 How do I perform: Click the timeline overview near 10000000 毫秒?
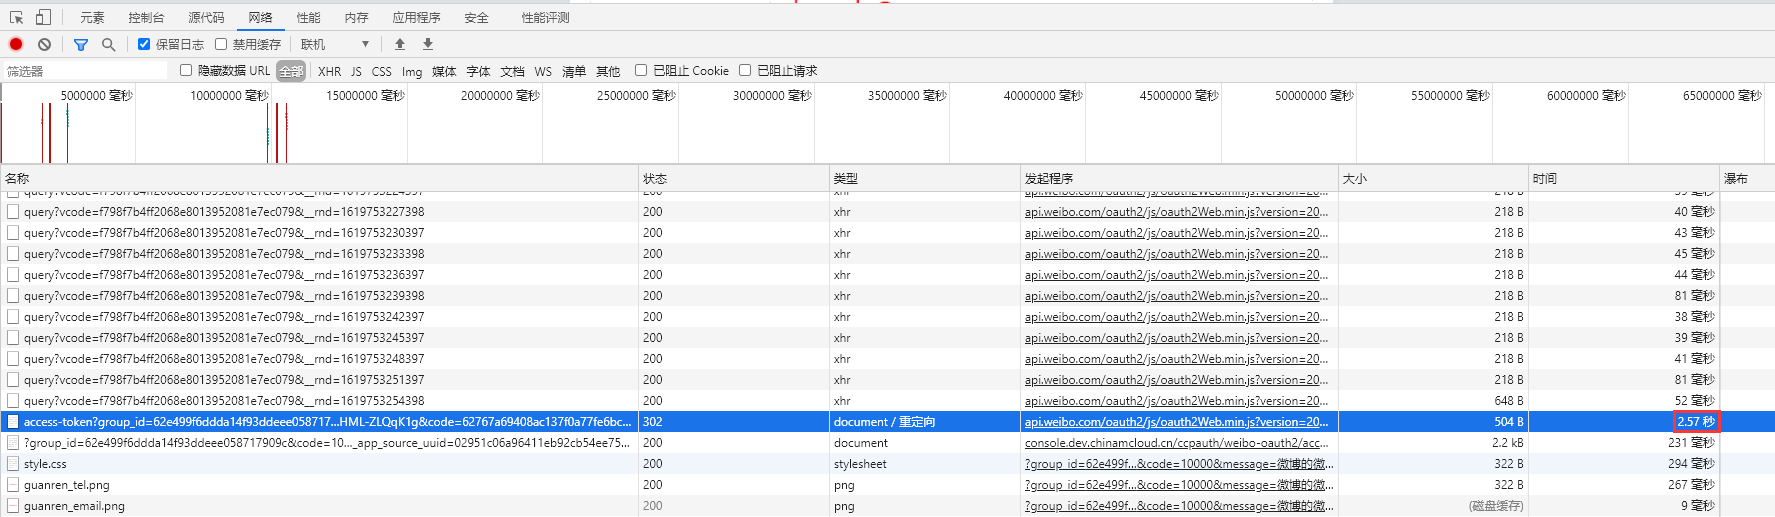[x=229, y=130]
